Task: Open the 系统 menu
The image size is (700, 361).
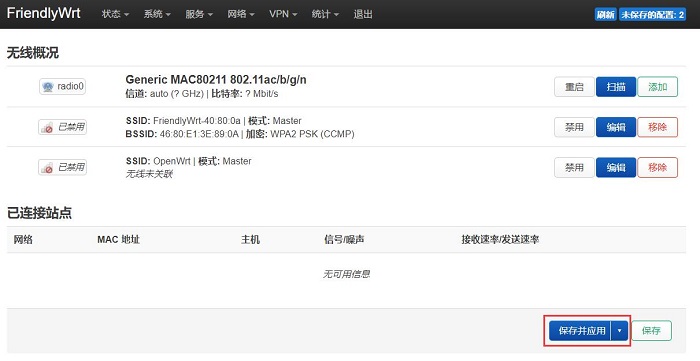Action: click(x=157, y=14)
